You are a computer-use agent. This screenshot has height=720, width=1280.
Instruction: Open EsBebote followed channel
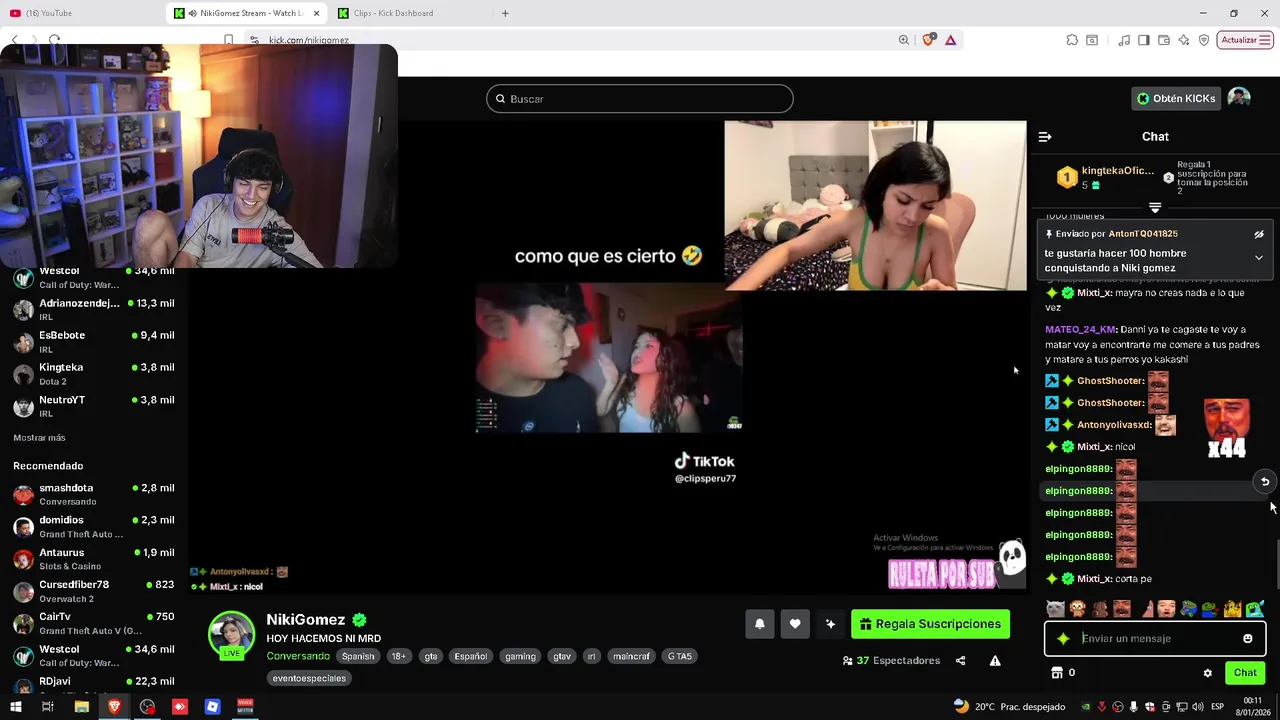[94, 342]
